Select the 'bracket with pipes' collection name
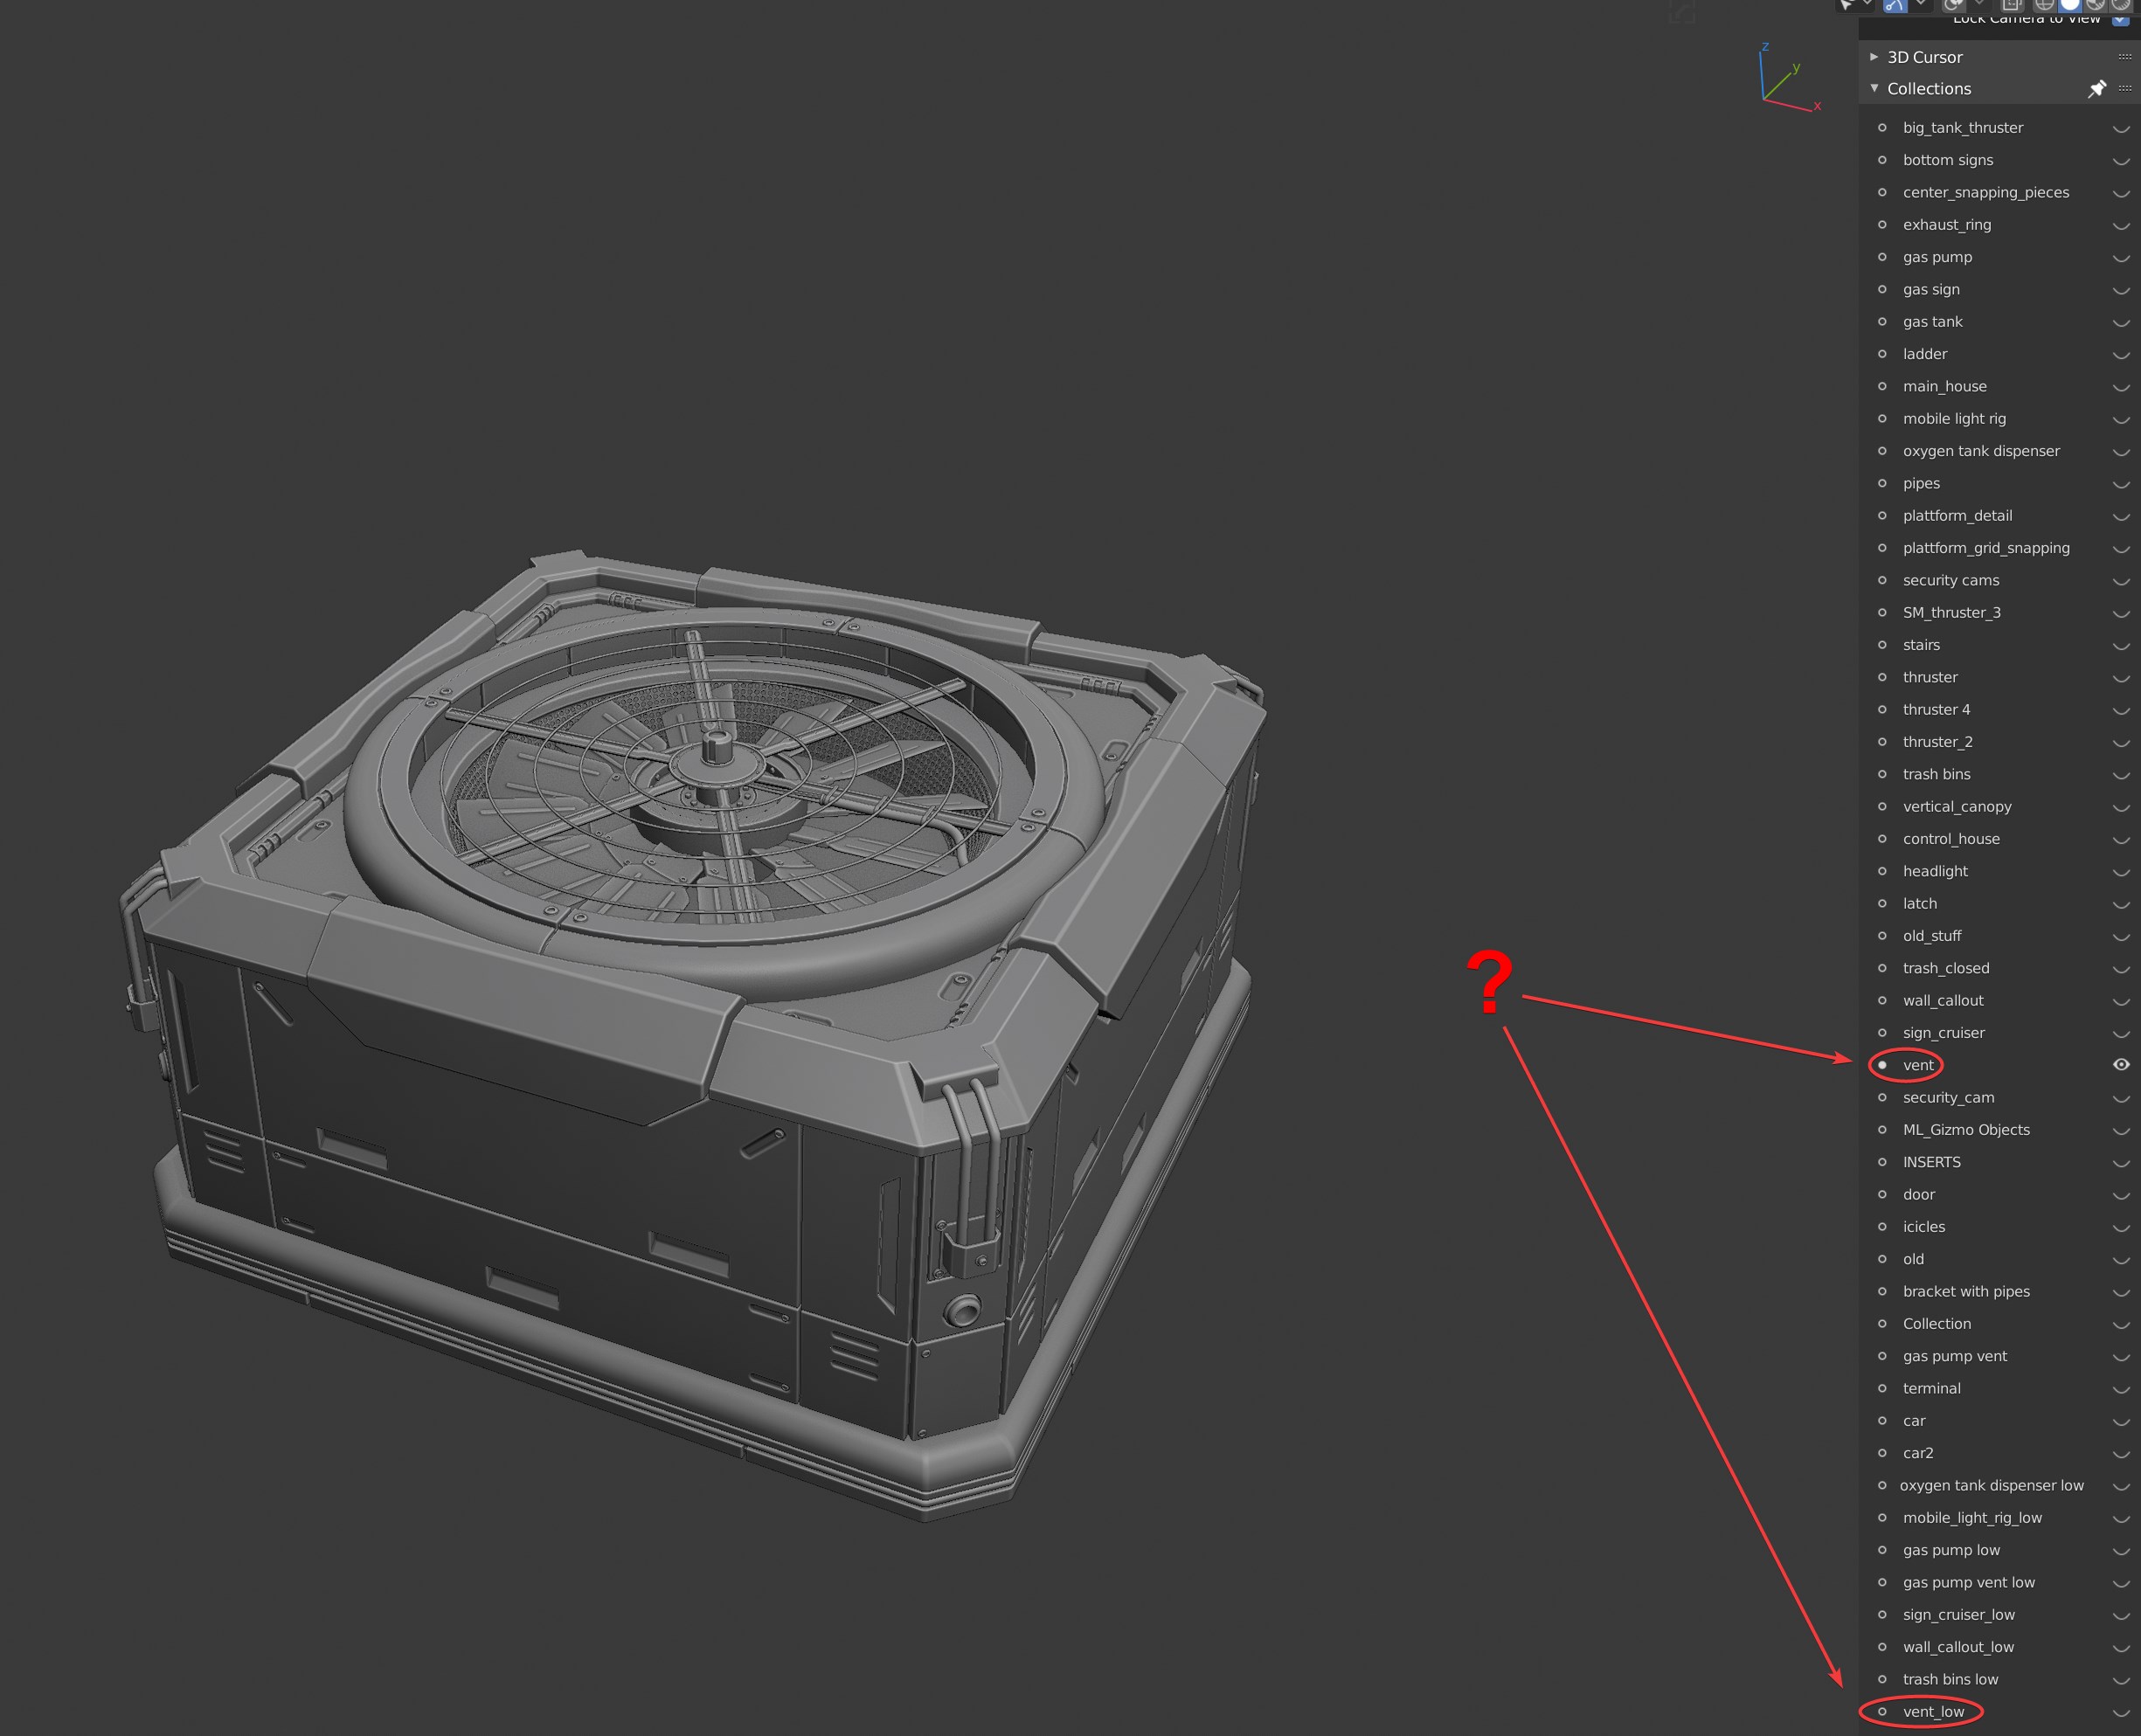The image size is (2141, 1736). click(1965, 1292)
